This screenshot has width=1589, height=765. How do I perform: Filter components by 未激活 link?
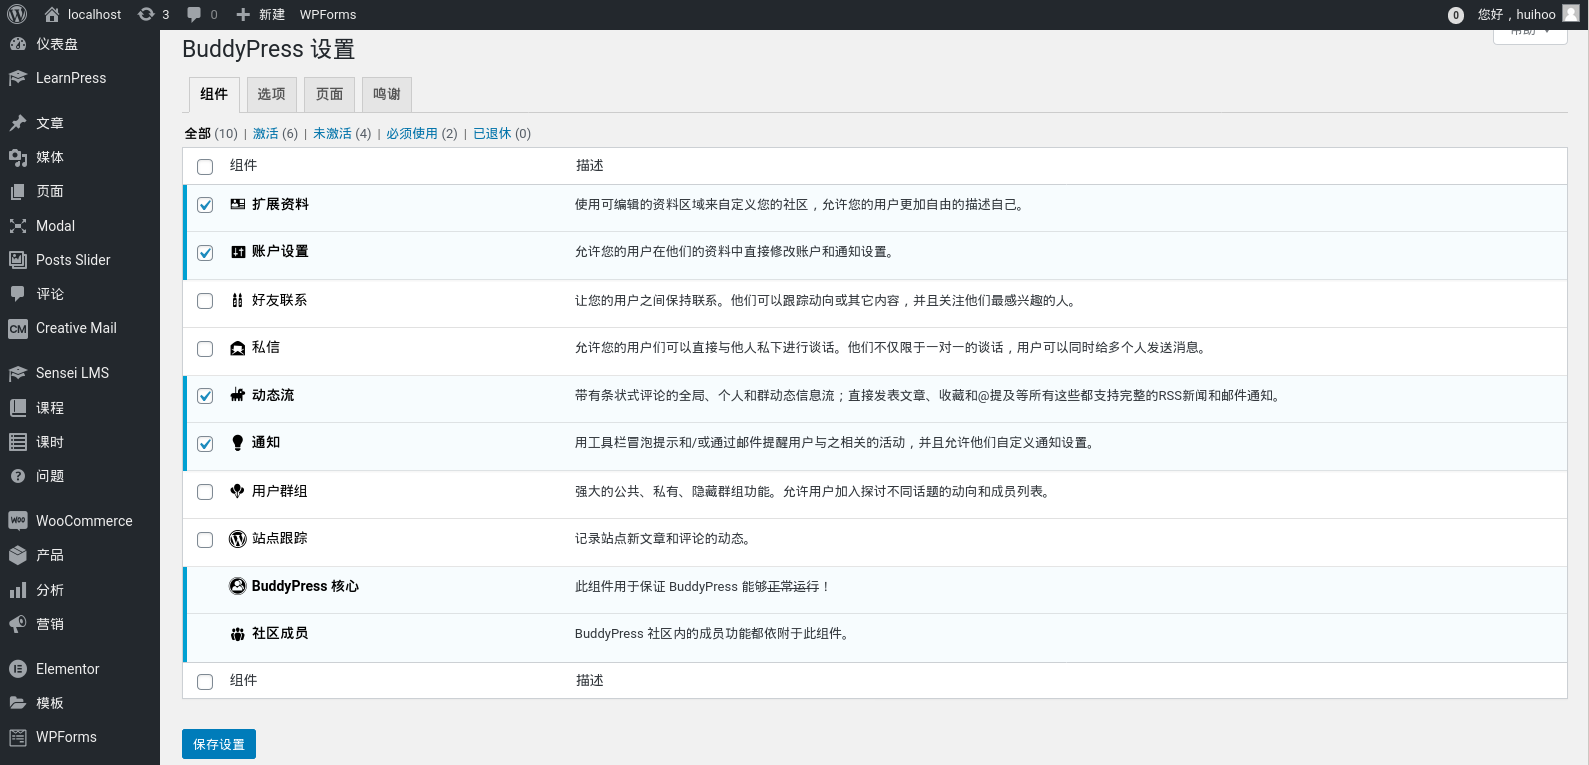(x=332, y=133)
